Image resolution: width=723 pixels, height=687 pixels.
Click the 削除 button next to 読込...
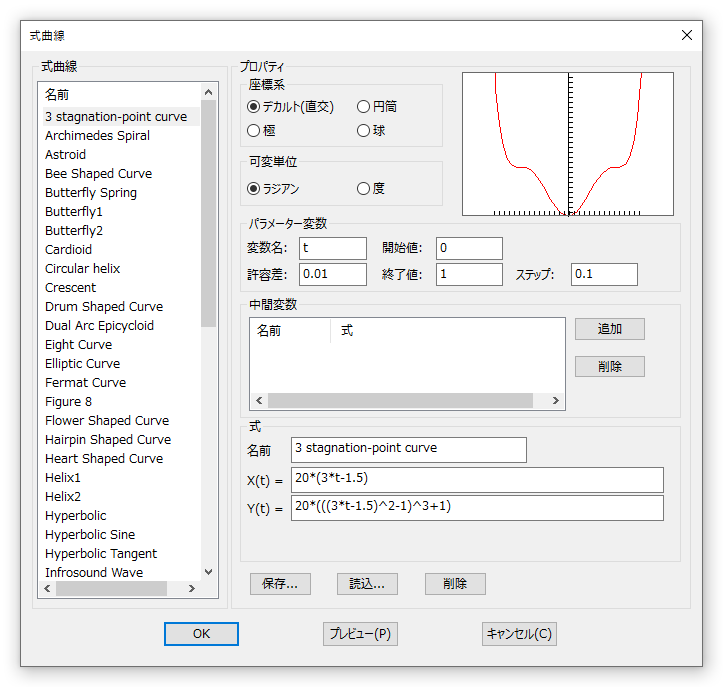tap(455, 584)
